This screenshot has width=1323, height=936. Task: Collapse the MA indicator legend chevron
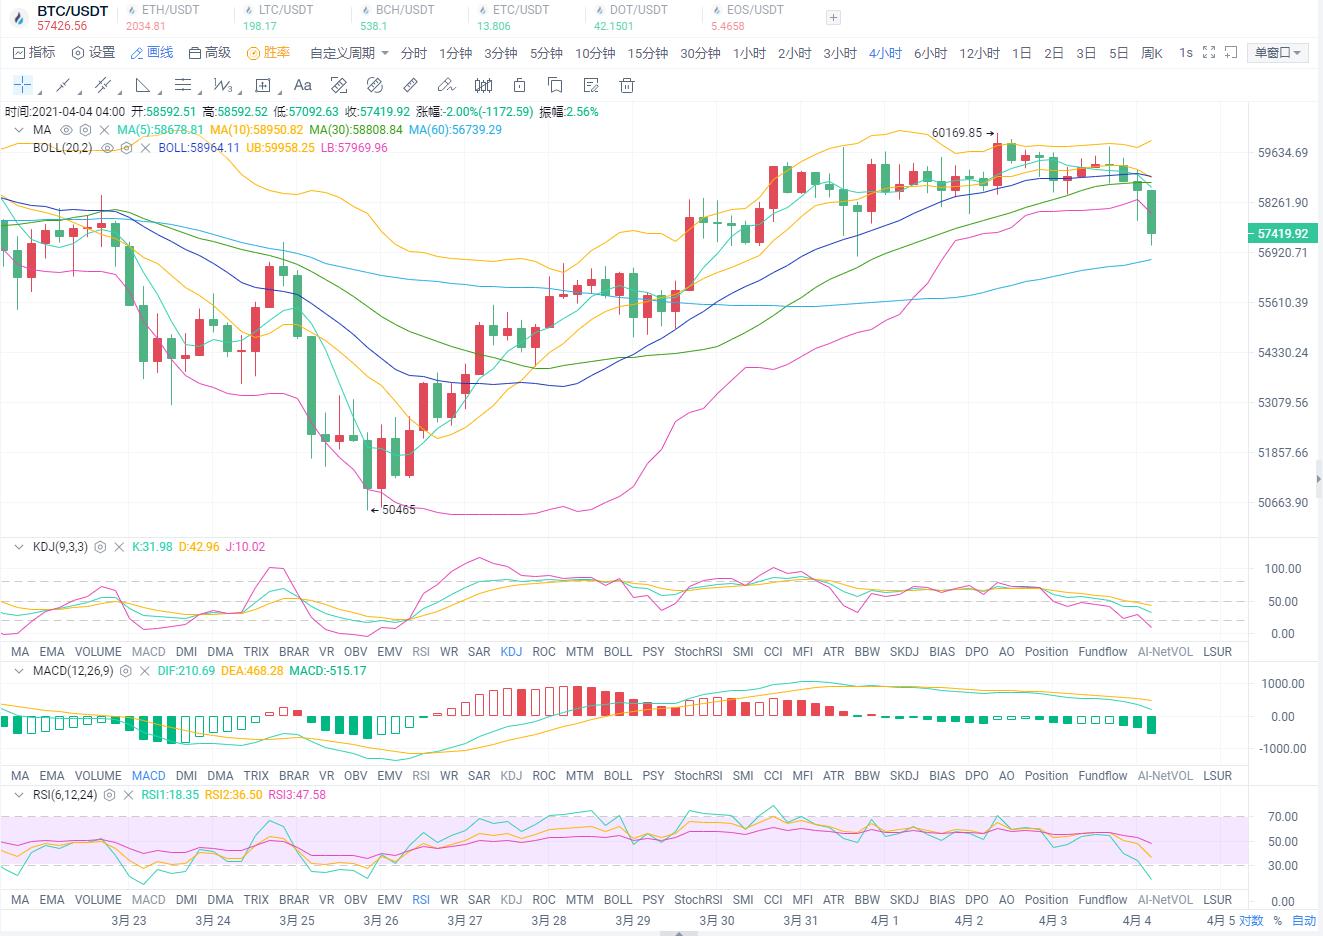pyautogui.click(x=19, y=130)
